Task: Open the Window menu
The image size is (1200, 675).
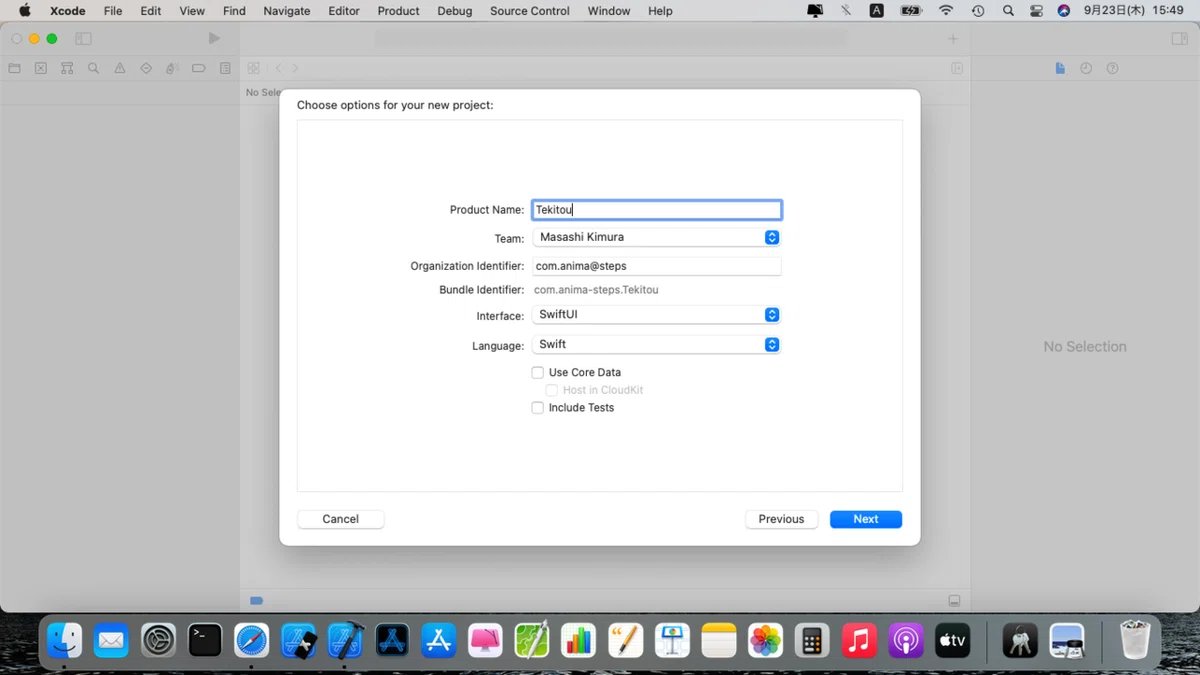Action: click(x=609, y=11)
